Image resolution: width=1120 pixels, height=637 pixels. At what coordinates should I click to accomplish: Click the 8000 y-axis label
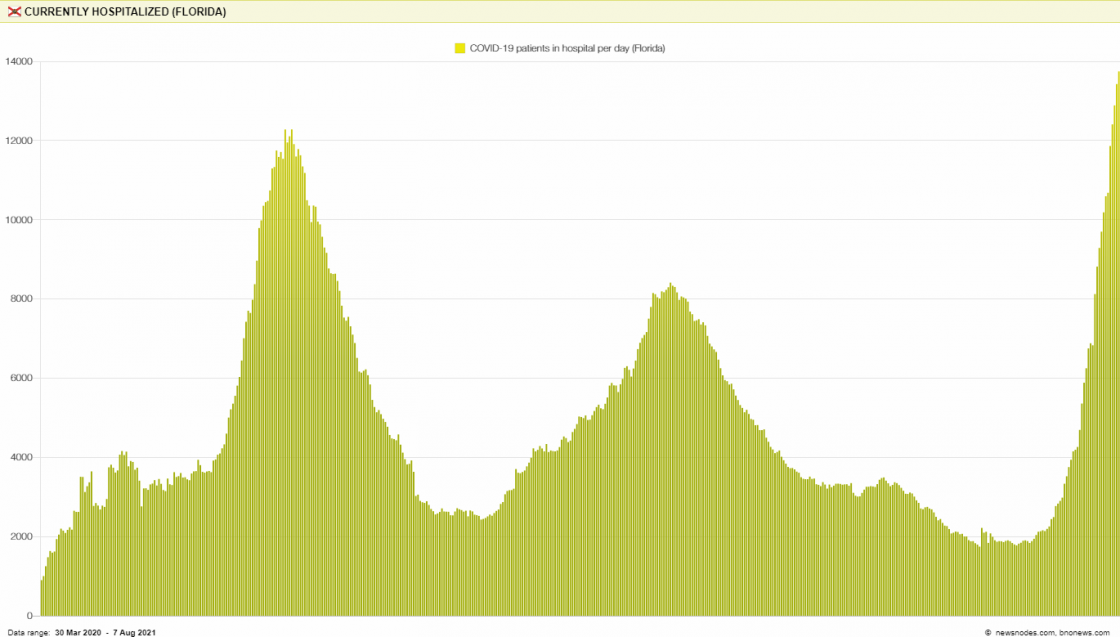[x=21, y=299]
